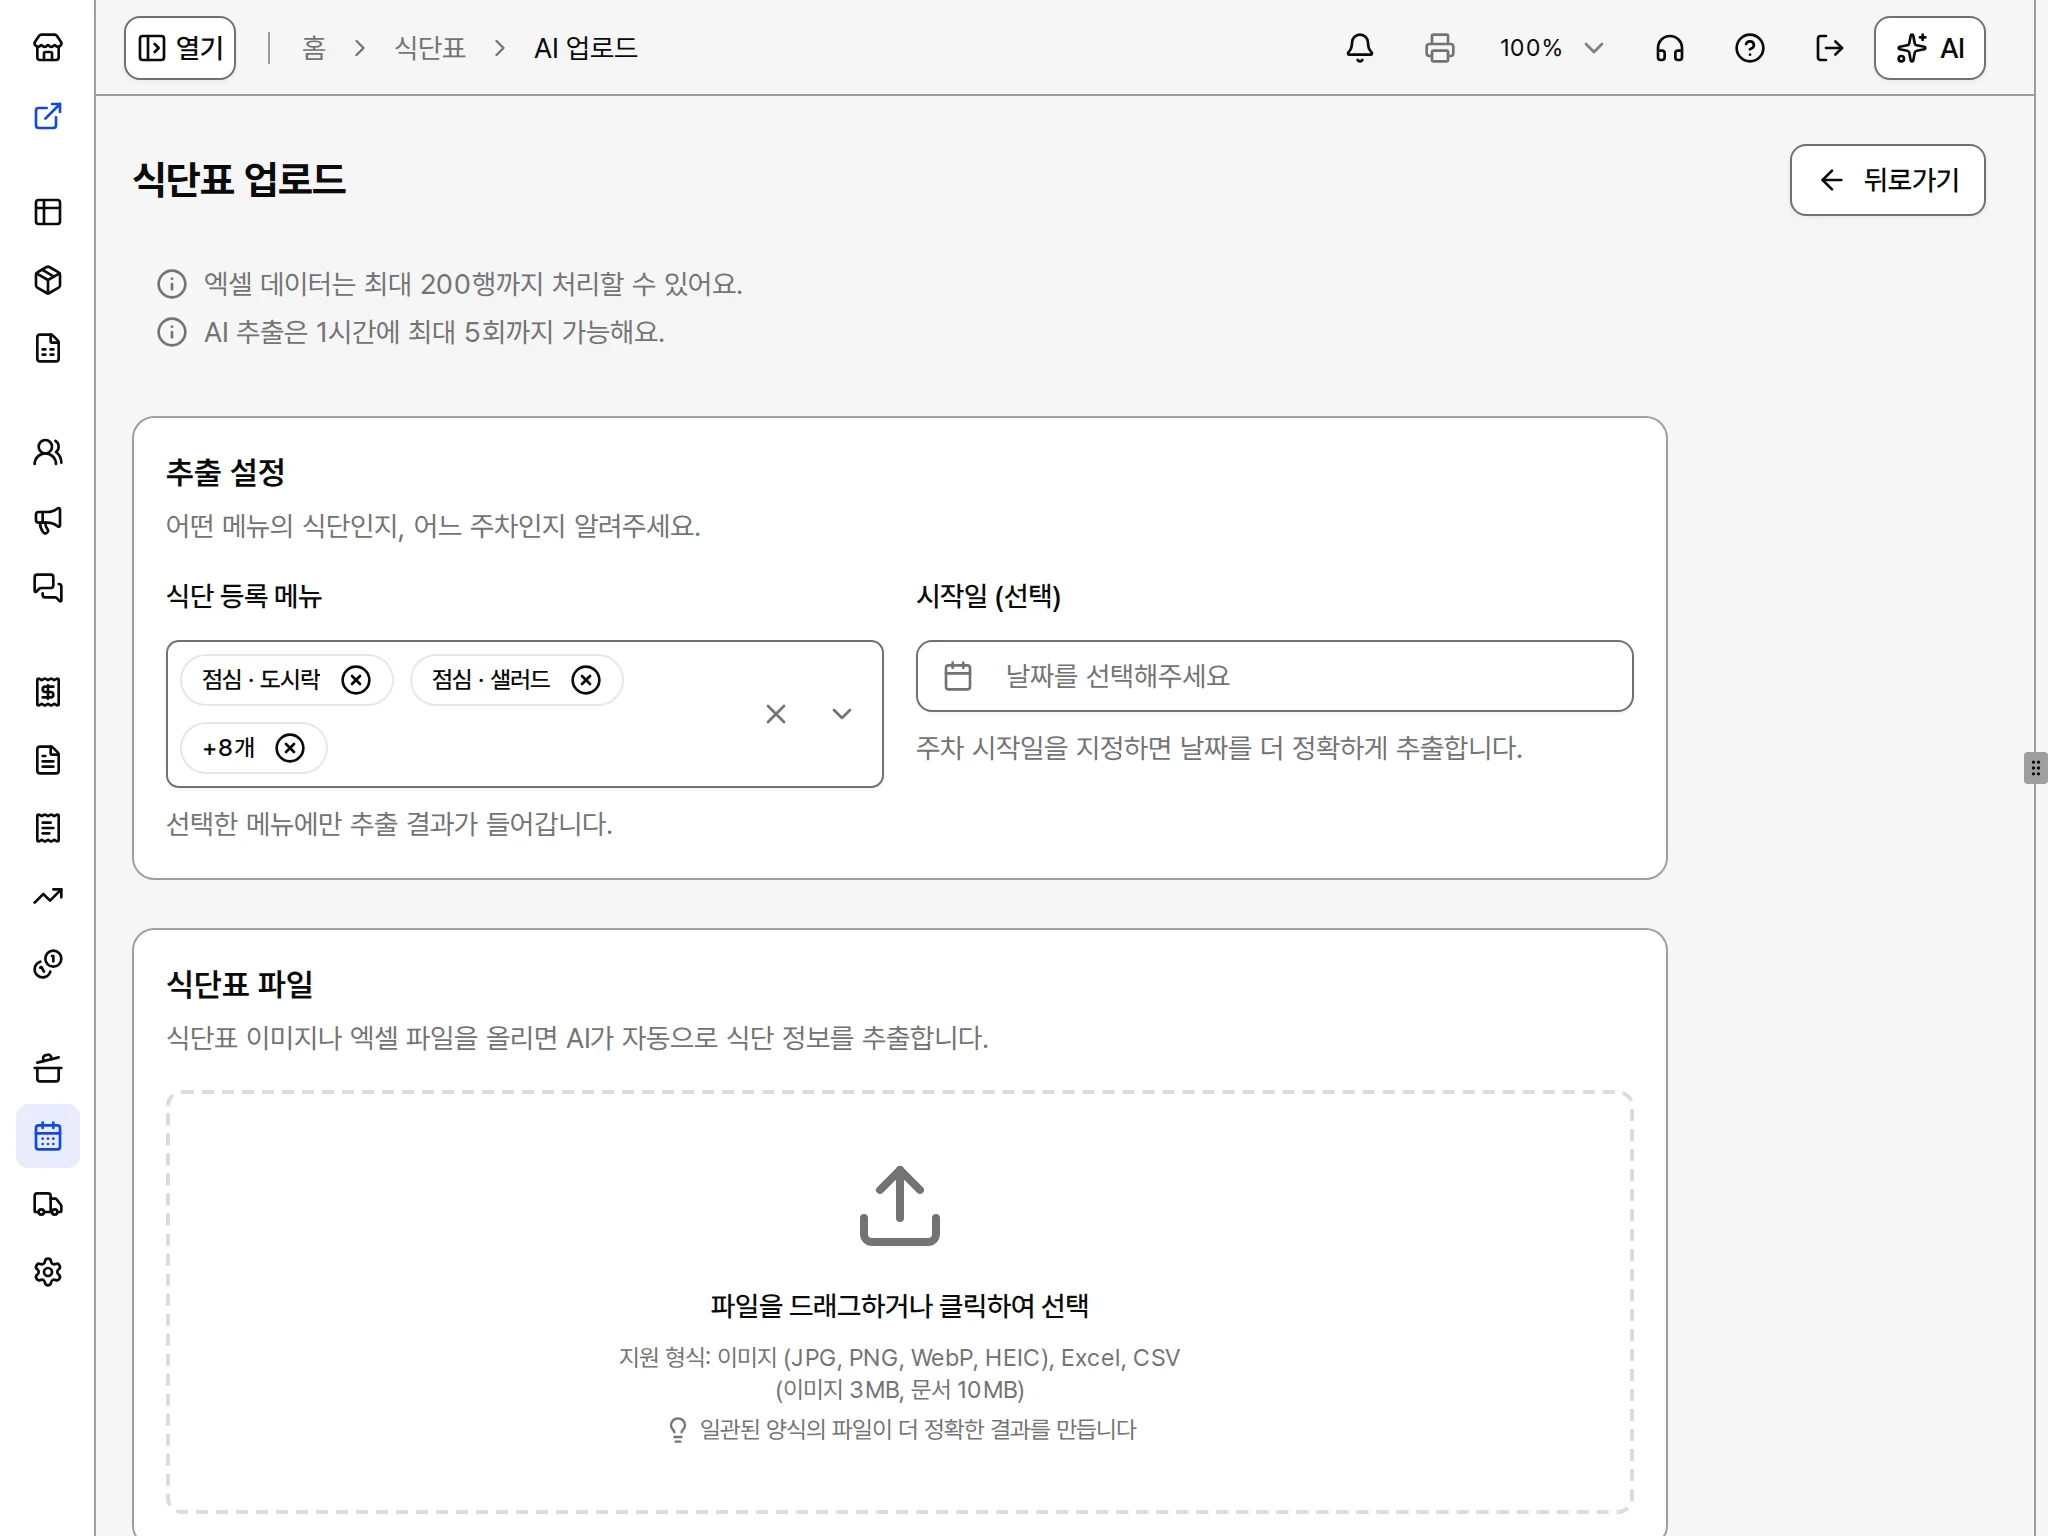The height and width of the screenshot is (1536, 2048).
Task: Open the 100% zoom dropdown
Action: point(1551,48)
